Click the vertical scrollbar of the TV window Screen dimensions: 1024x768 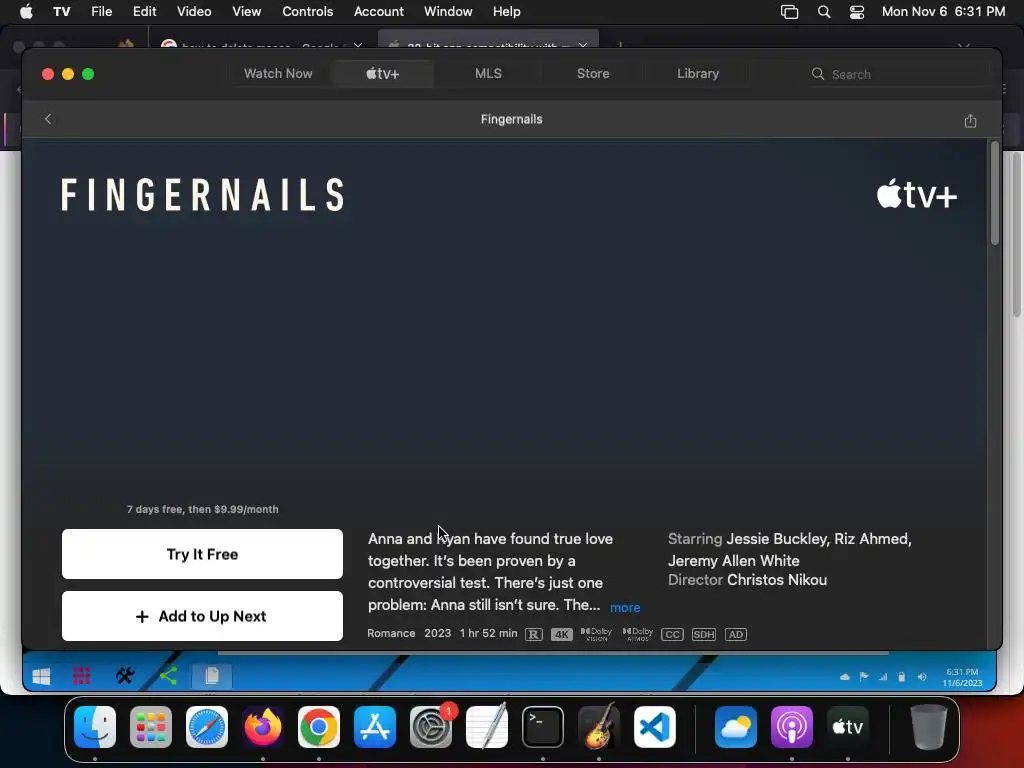(994, 193)
